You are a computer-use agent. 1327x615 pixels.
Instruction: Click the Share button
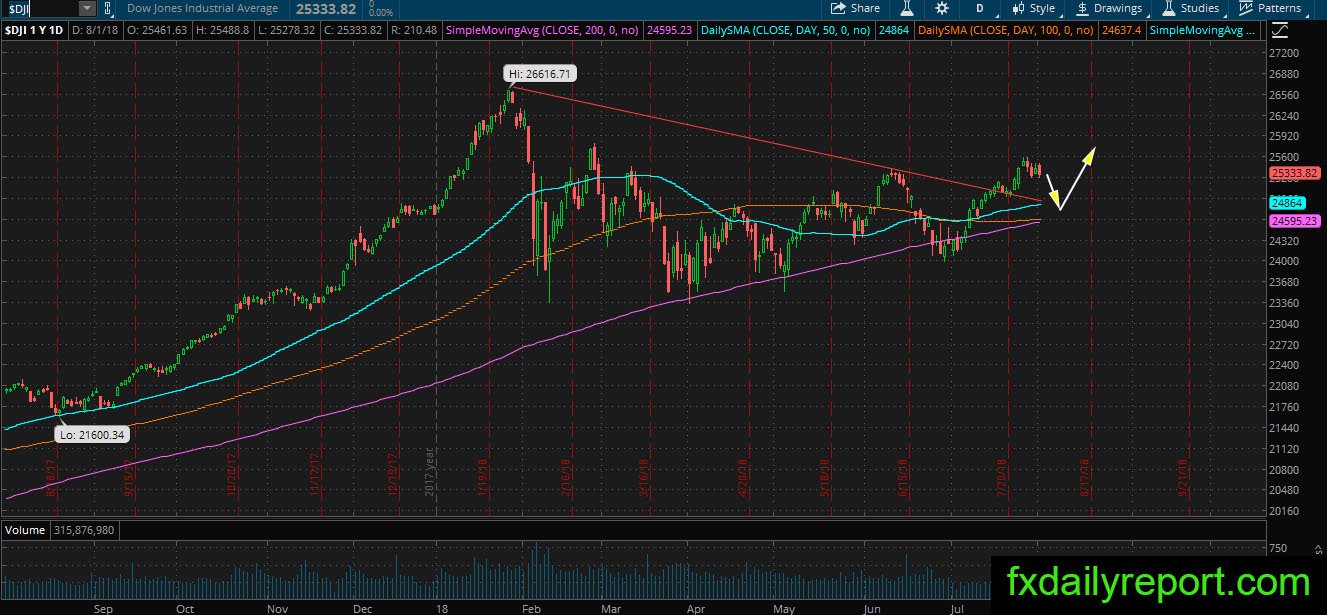coord(856,8)
